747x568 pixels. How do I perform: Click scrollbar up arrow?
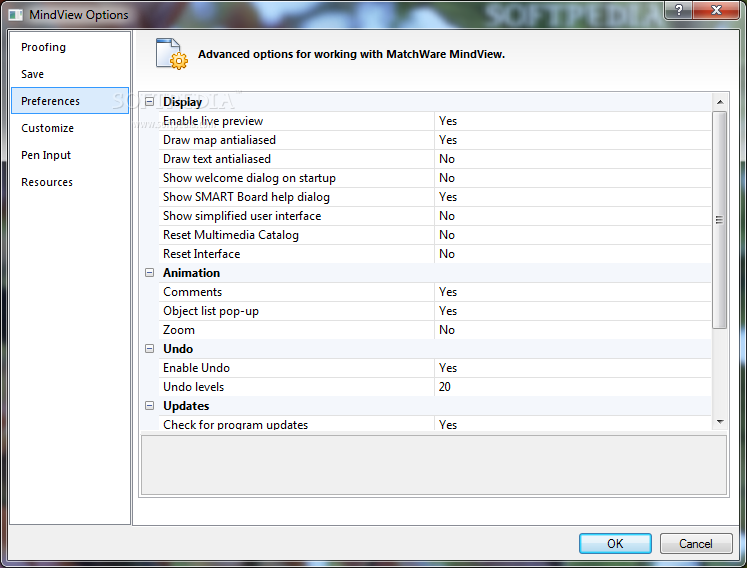click(720, 102)
